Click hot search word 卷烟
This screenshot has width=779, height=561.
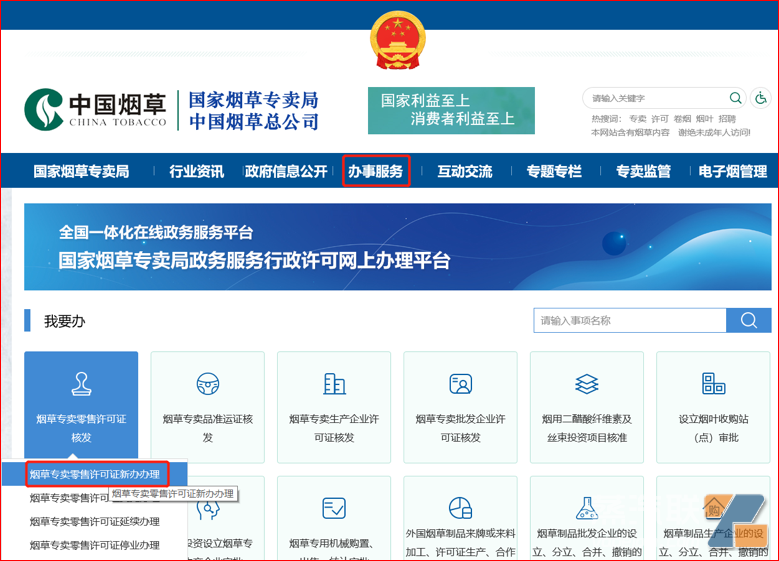[682, 119]
